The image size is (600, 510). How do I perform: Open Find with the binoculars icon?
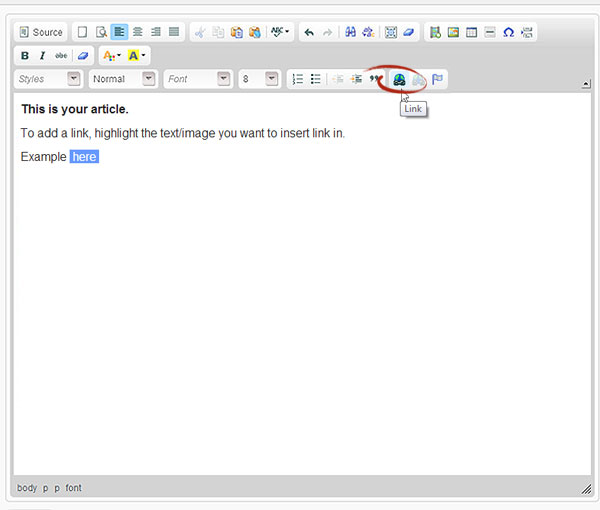(351, 32)
